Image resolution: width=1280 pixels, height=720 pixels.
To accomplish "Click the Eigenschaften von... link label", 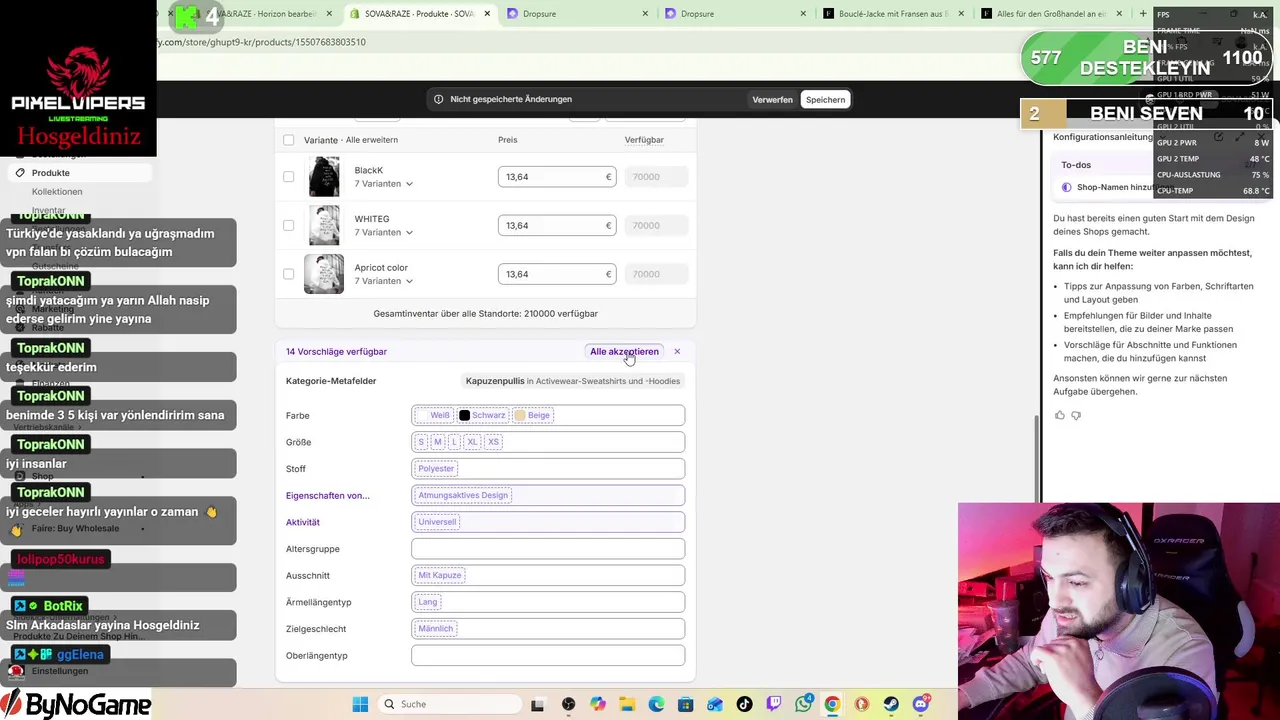I will click(328, 495).
